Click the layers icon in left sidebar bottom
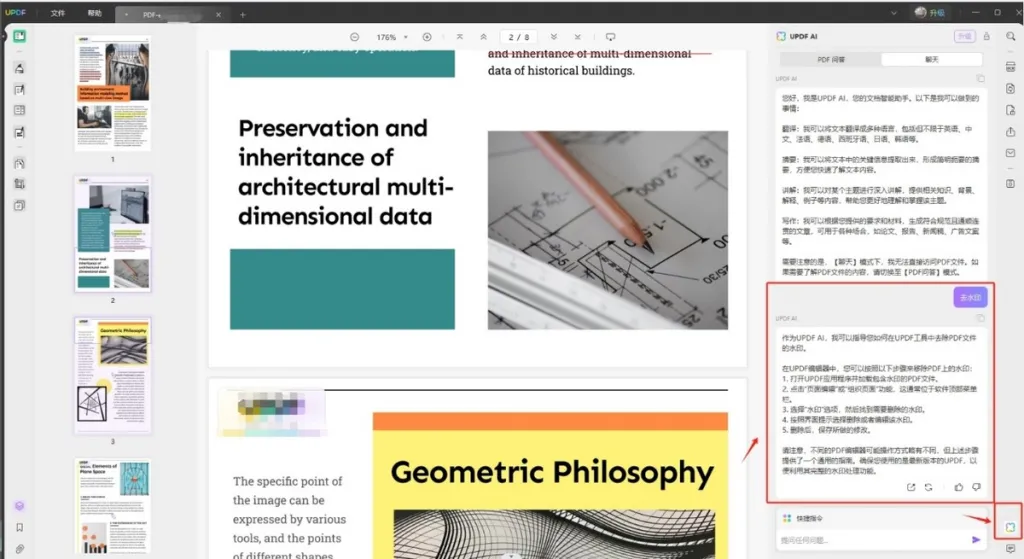1024x559 pixels. 20,506
